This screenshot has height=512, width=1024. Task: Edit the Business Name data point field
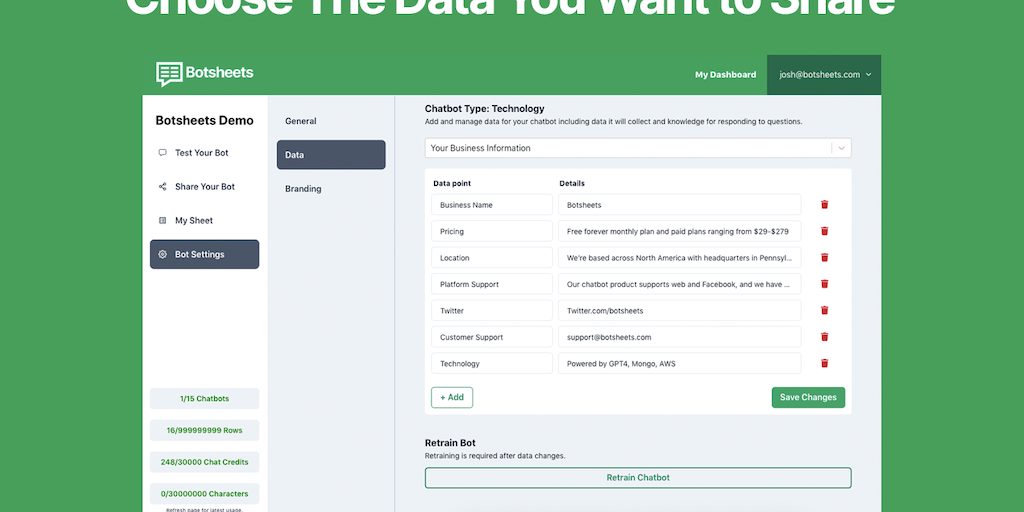click(x=492, y=204)
